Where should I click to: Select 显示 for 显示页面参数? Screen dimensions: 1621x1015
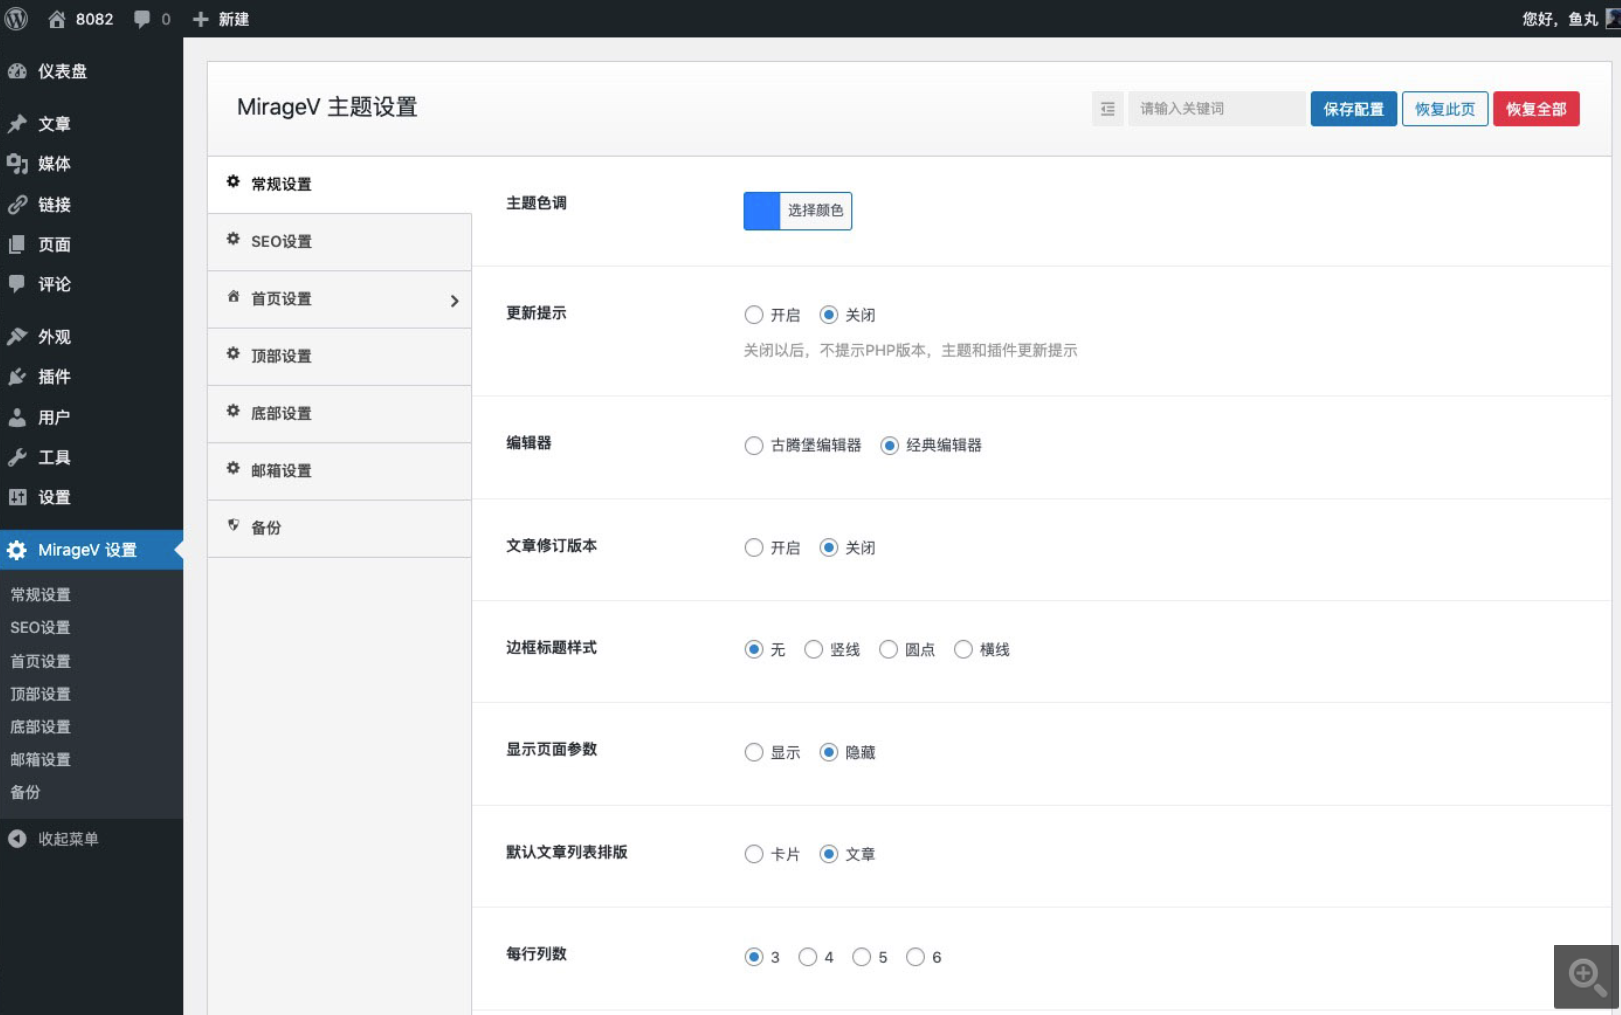754,752
